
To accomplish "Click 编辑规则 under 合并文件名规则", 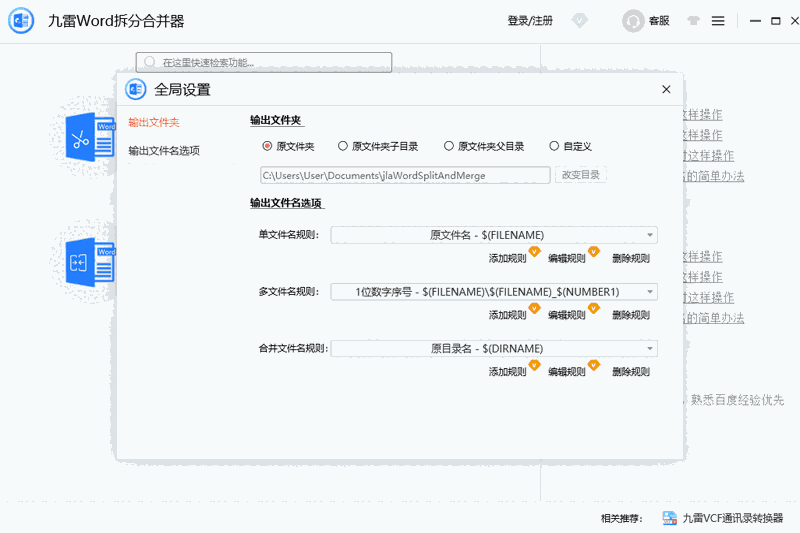I will click(x=566, y=372).
